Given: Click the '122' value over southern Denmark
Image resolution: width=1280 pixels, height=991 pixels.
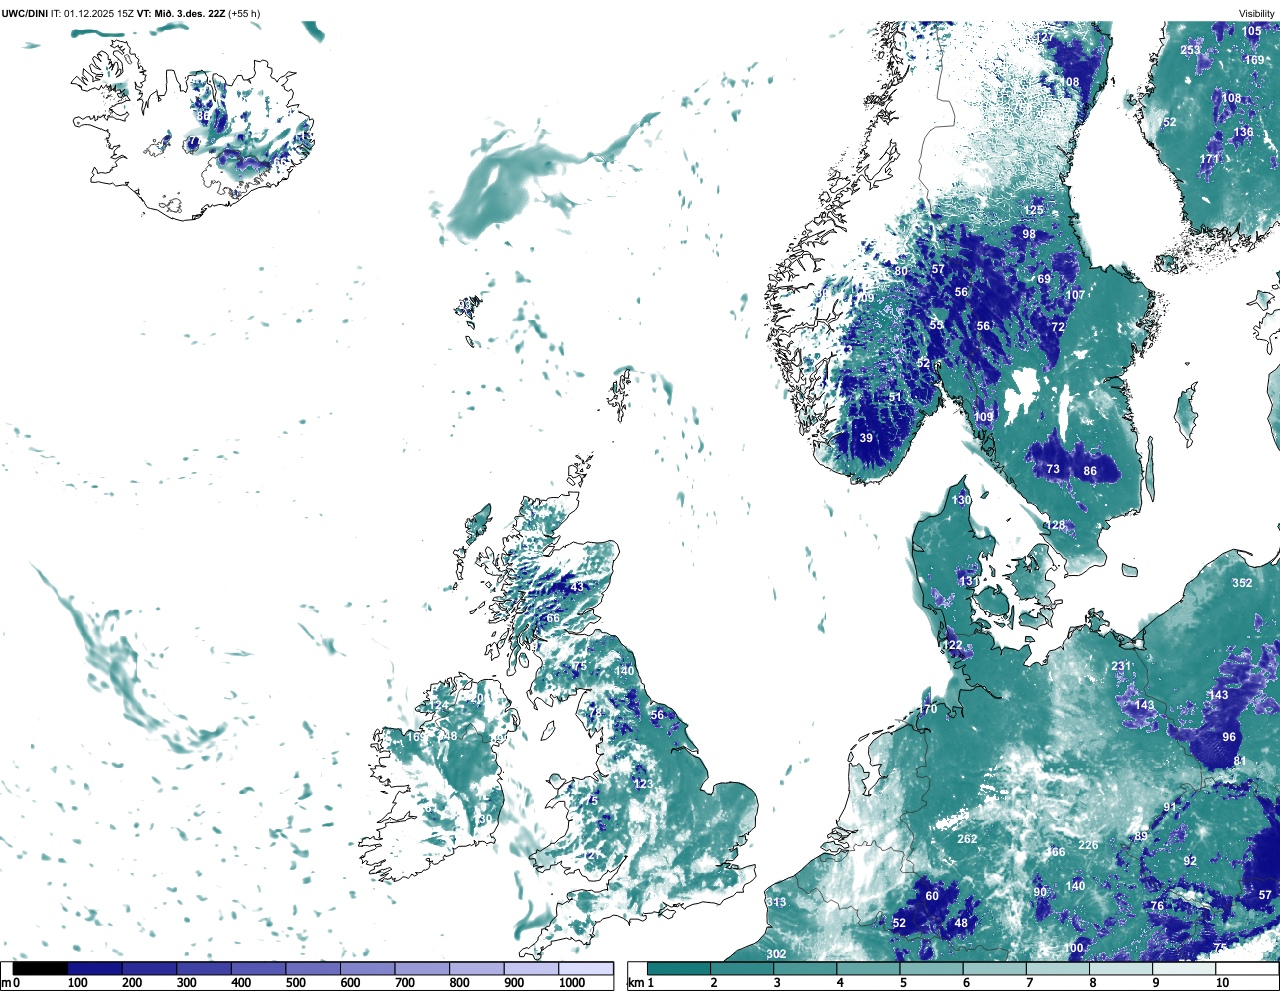Looking at the screenshot, I should [954, 645].
